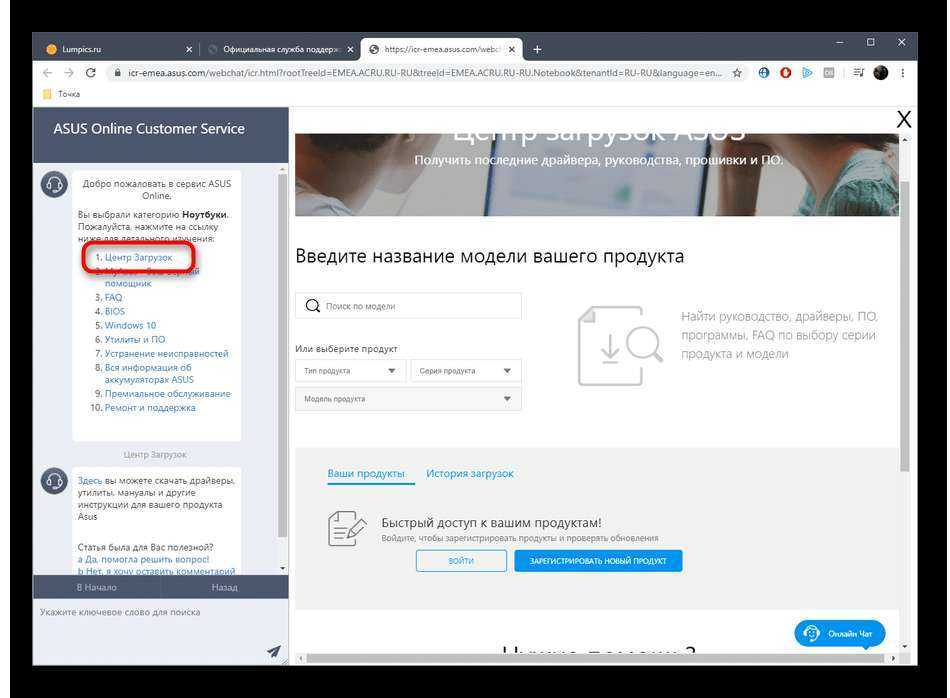This screenshot has height=698, width=950.
Task: Expand the Серия продукта dropdown
Action: click(x=465, y=371)
